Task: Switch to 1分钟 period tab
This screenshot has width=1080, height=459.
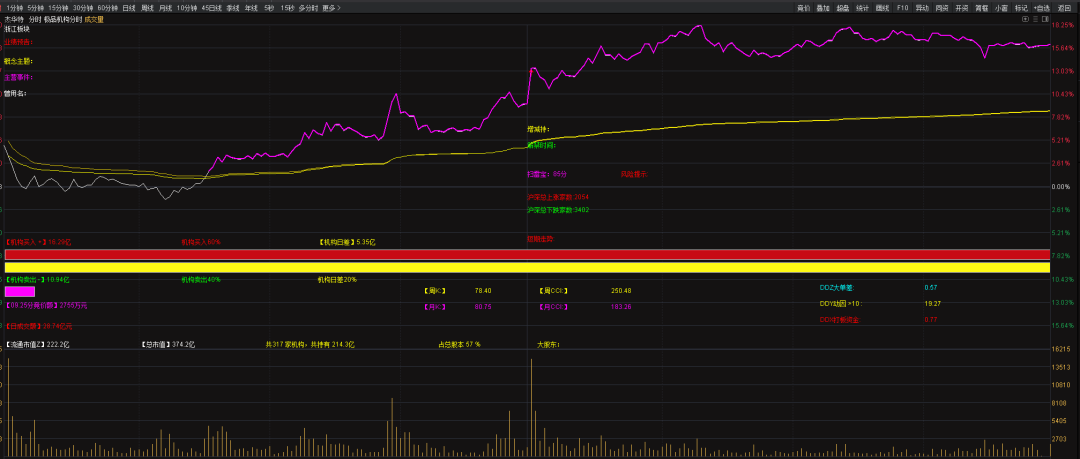Action: coord(14,7)
